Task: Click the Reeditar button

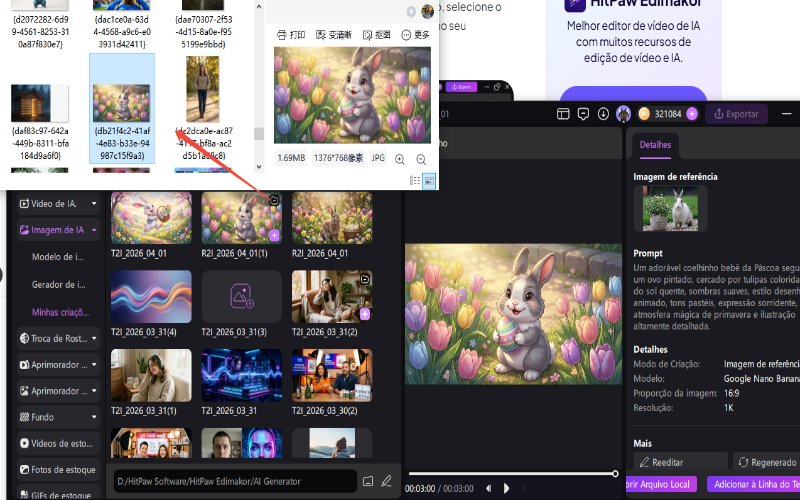Action: [681, 462]
